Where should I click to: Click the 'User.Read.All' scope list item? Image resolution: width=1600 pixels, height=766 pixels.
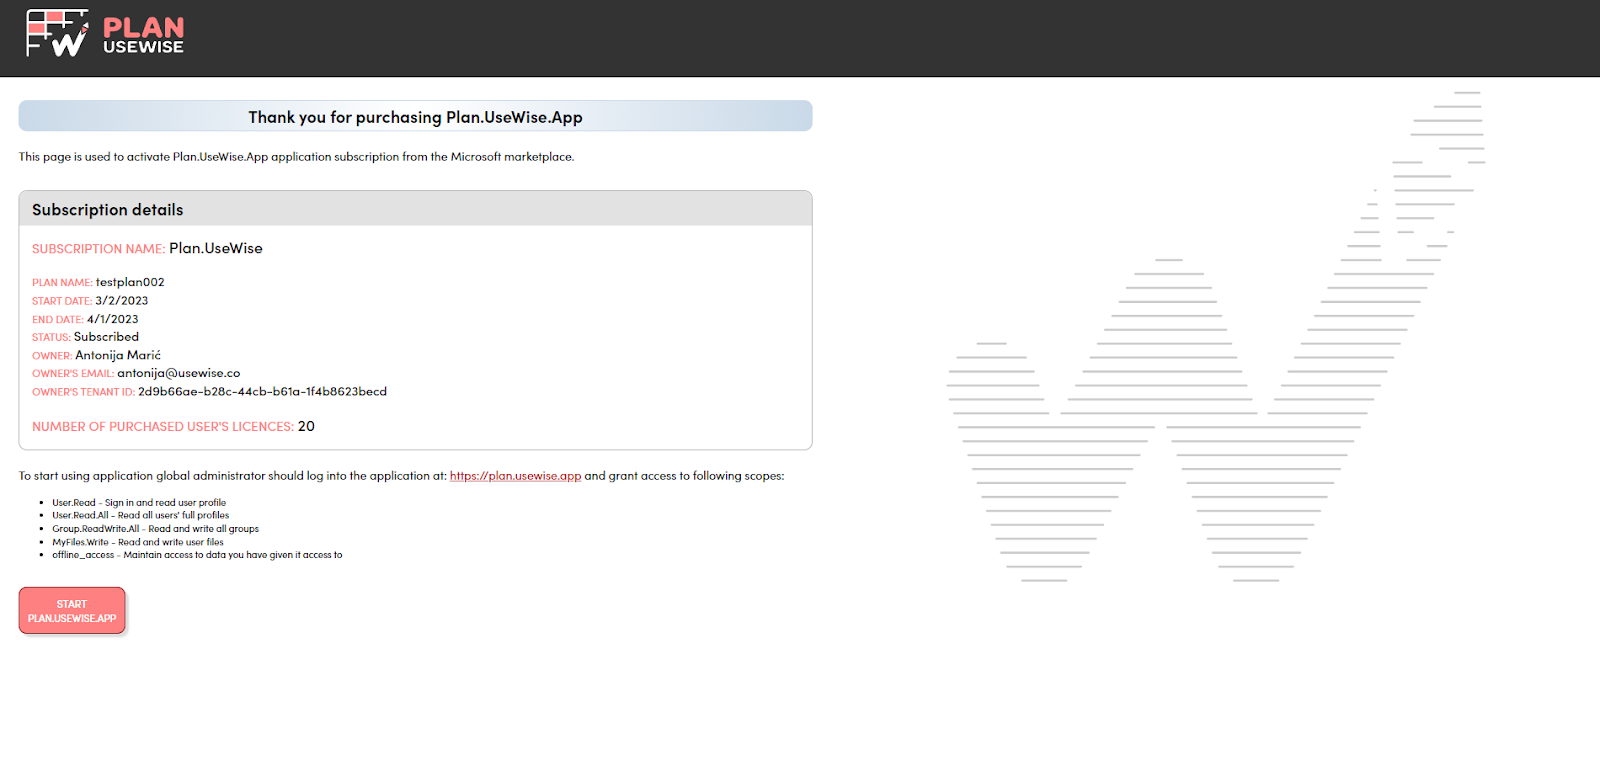(x=141, y=516)
